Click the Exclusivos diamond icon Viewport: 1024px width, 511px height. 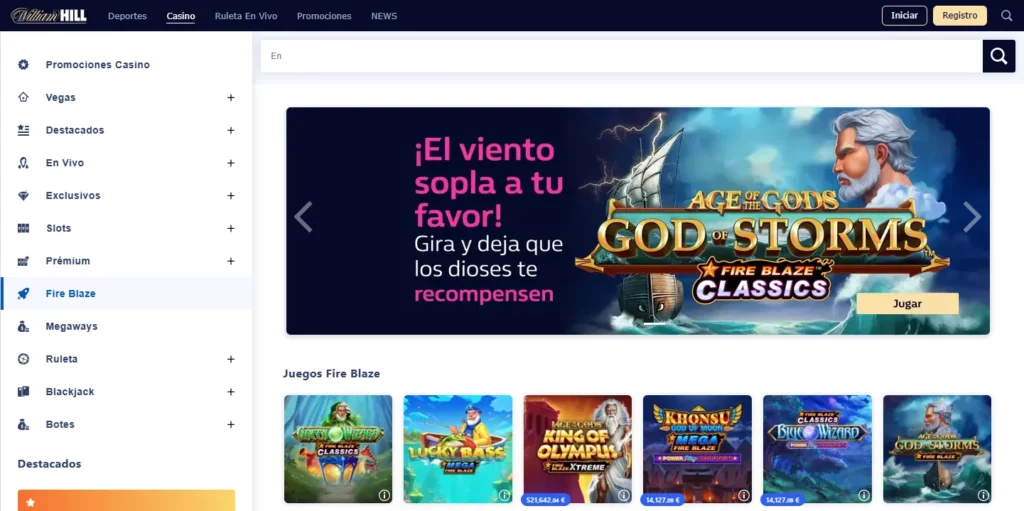24,195
